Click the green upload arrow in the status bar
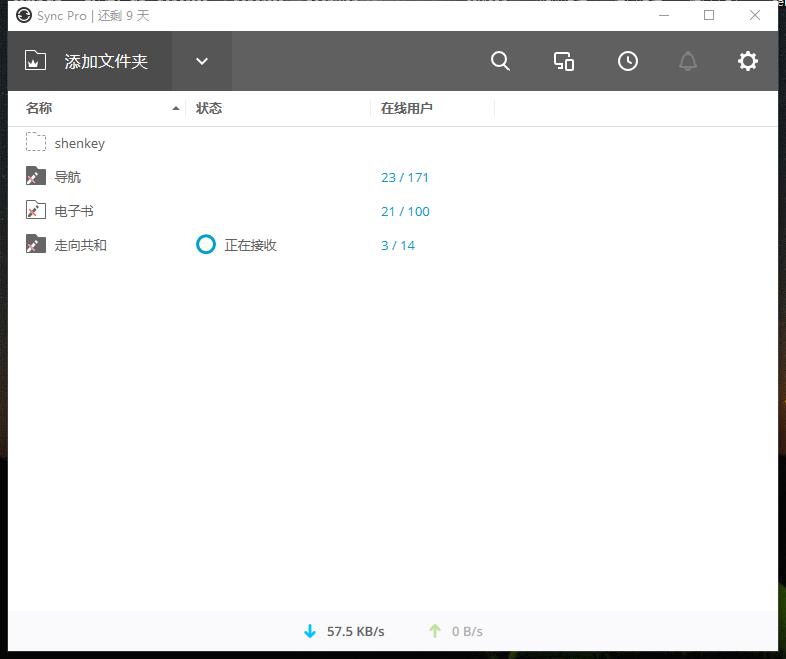Screen dimensions: 786x659 tap(435, 631)
